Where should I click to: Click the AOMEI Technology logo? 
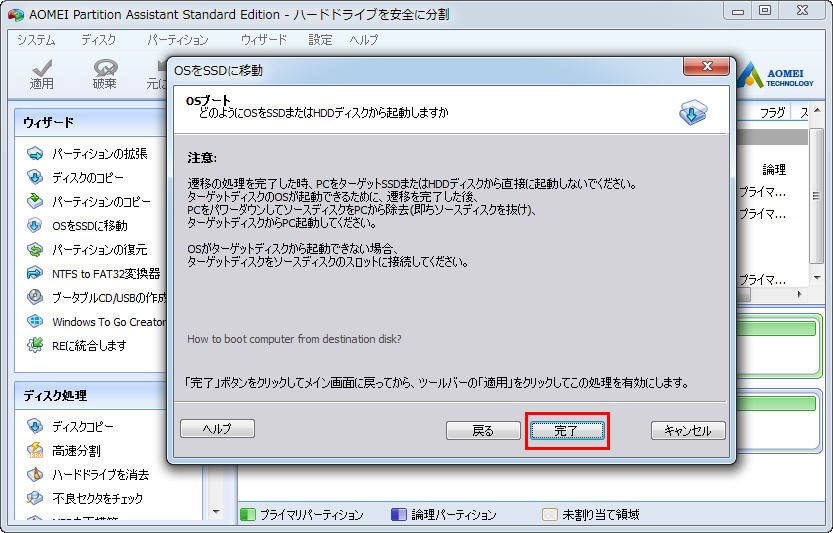tap(777, 76)
